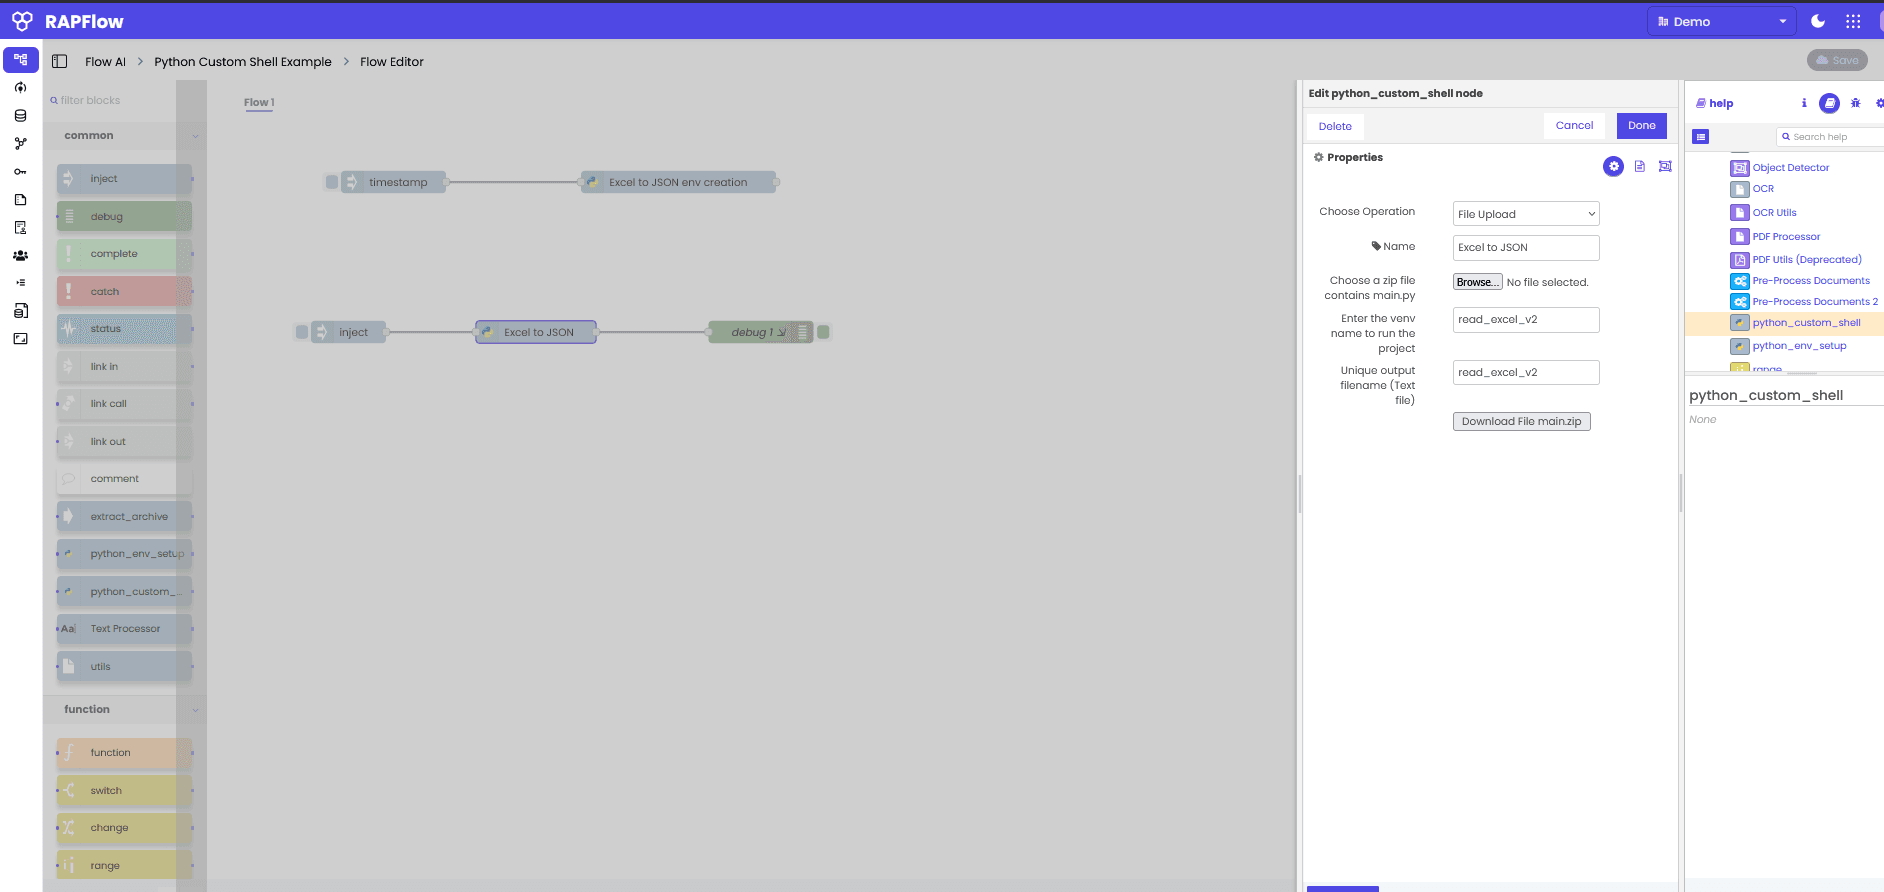Image resolution: width=1884 pixels, height=892 pixels.
Task: Focus the venv name input field
Action: 1526,320
